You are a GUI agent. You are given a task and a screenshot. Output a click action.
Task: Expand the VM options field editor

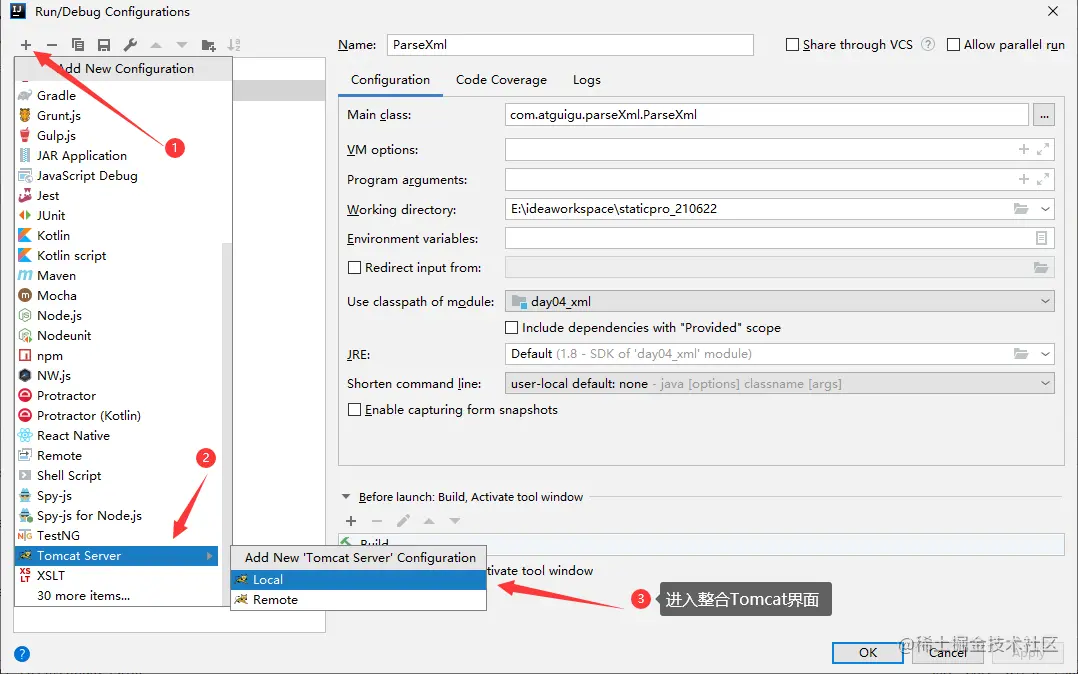1043,149
